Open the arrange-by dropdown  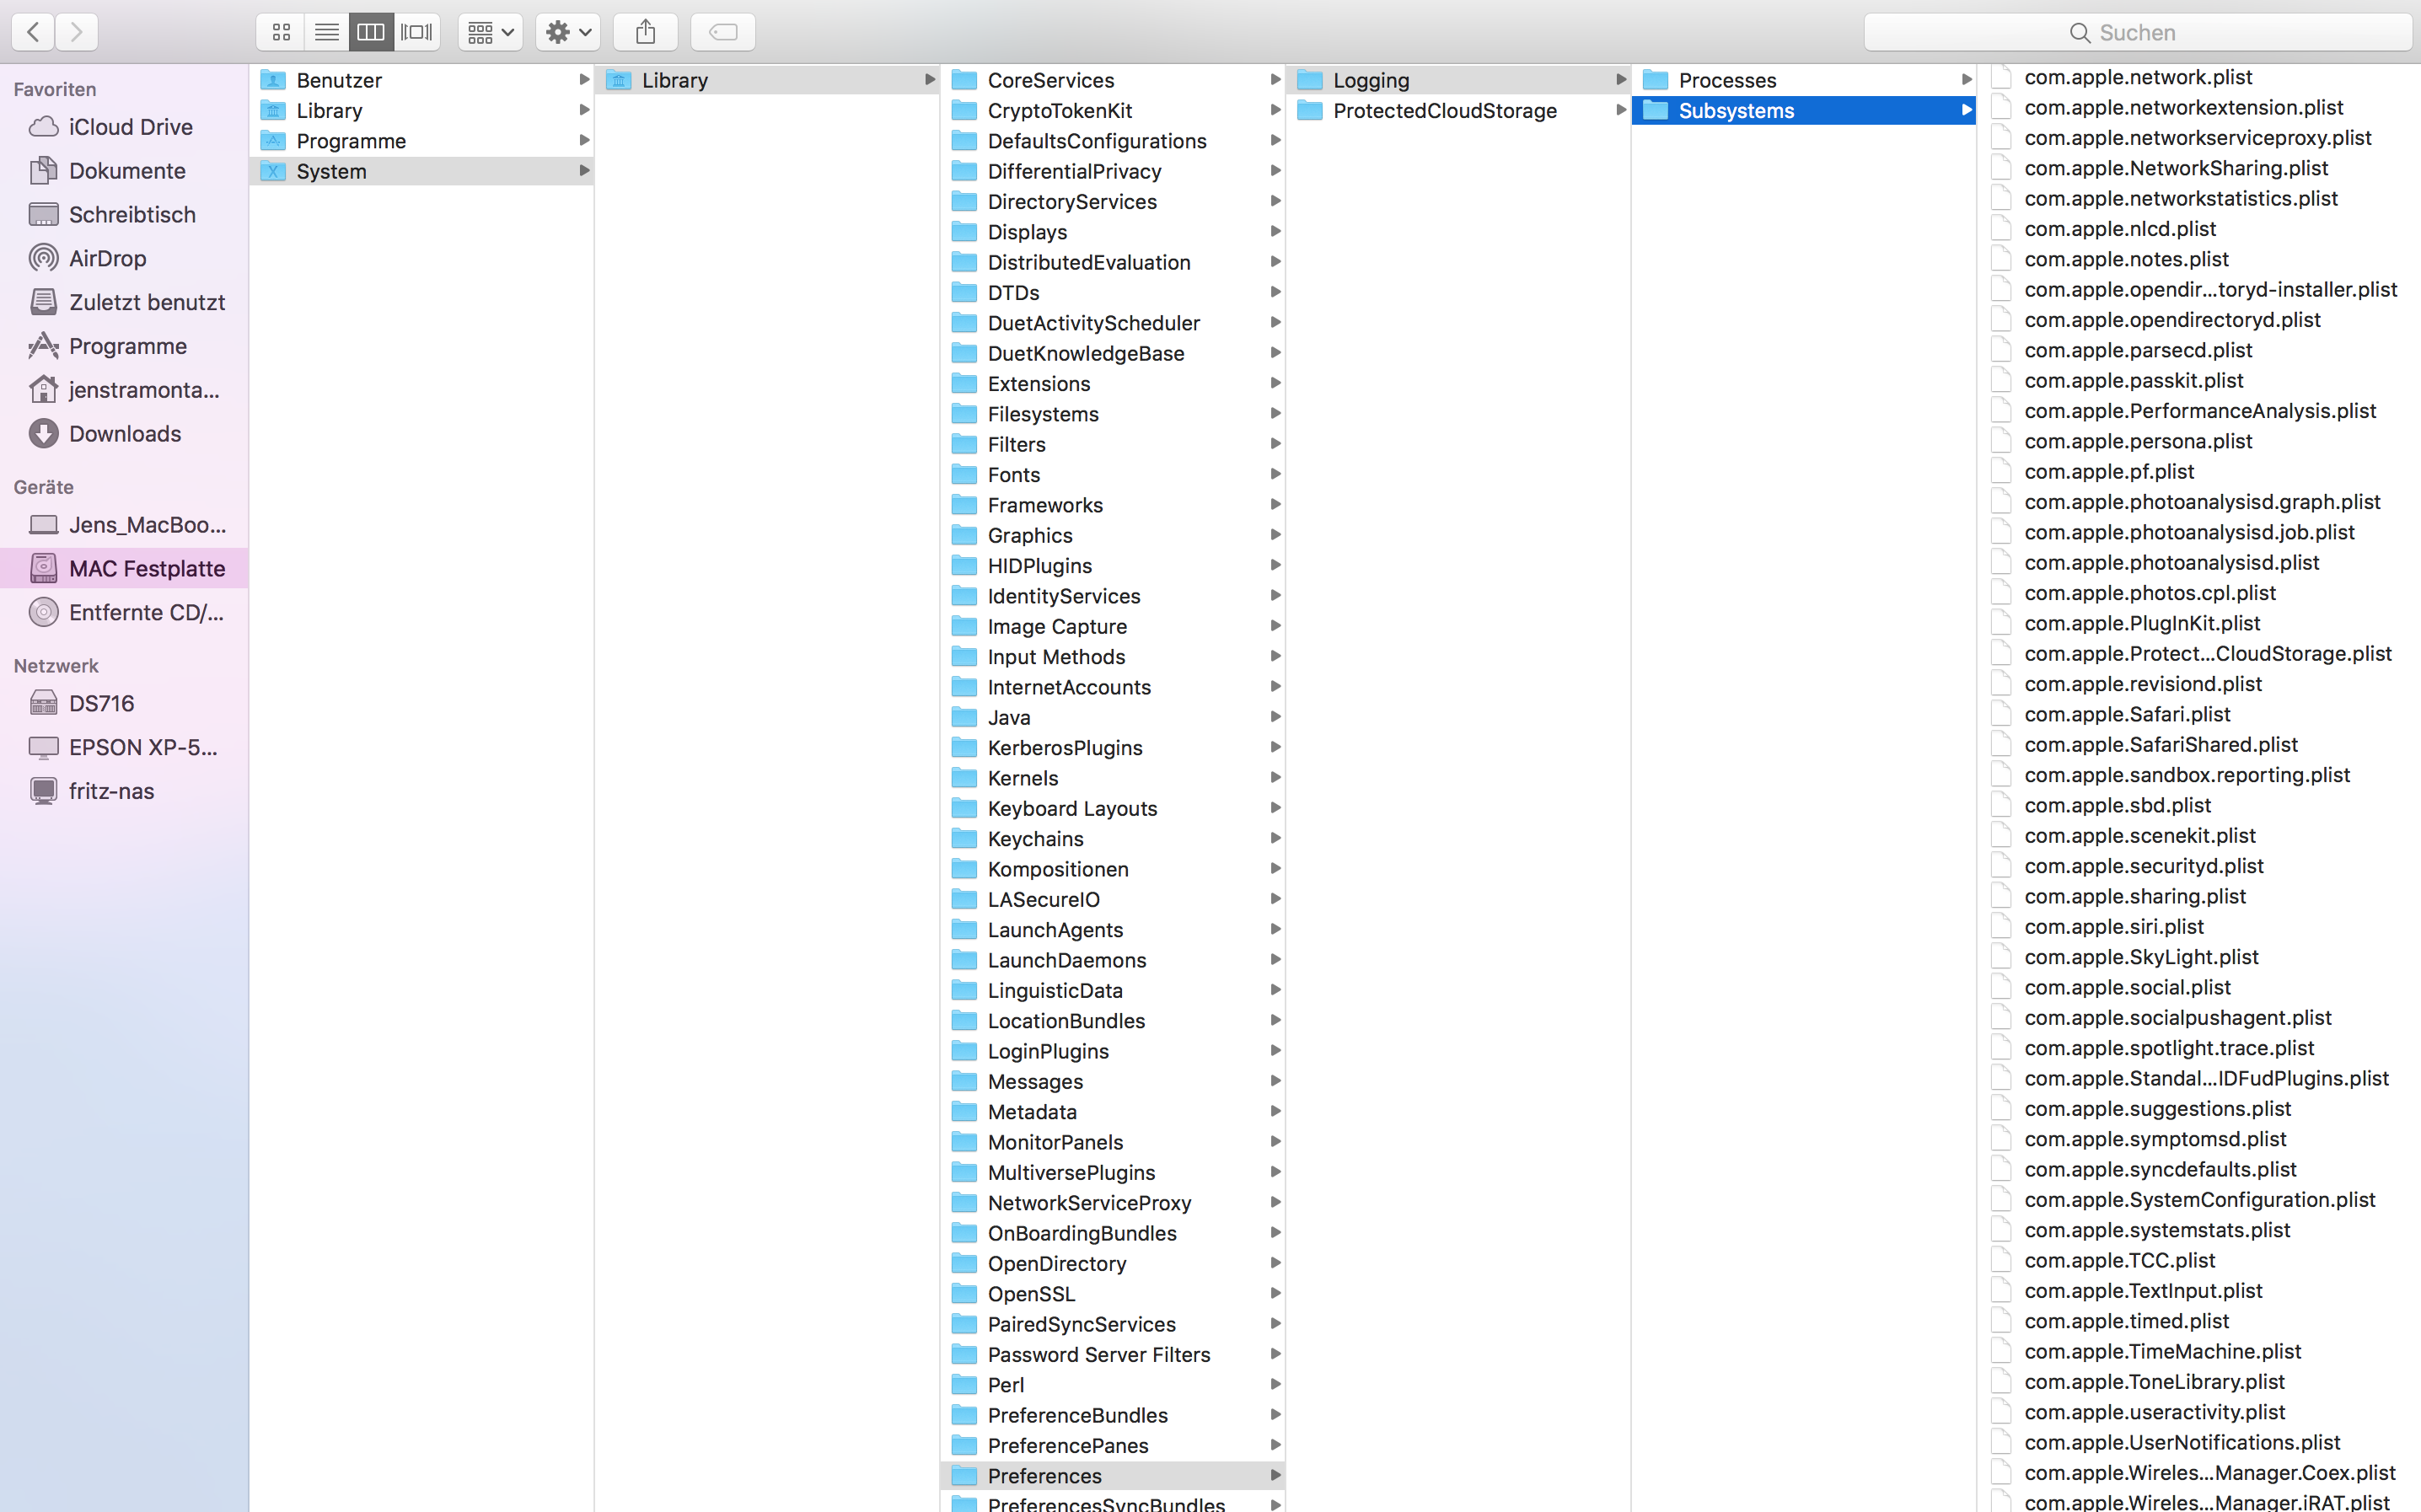pos(490,32)
